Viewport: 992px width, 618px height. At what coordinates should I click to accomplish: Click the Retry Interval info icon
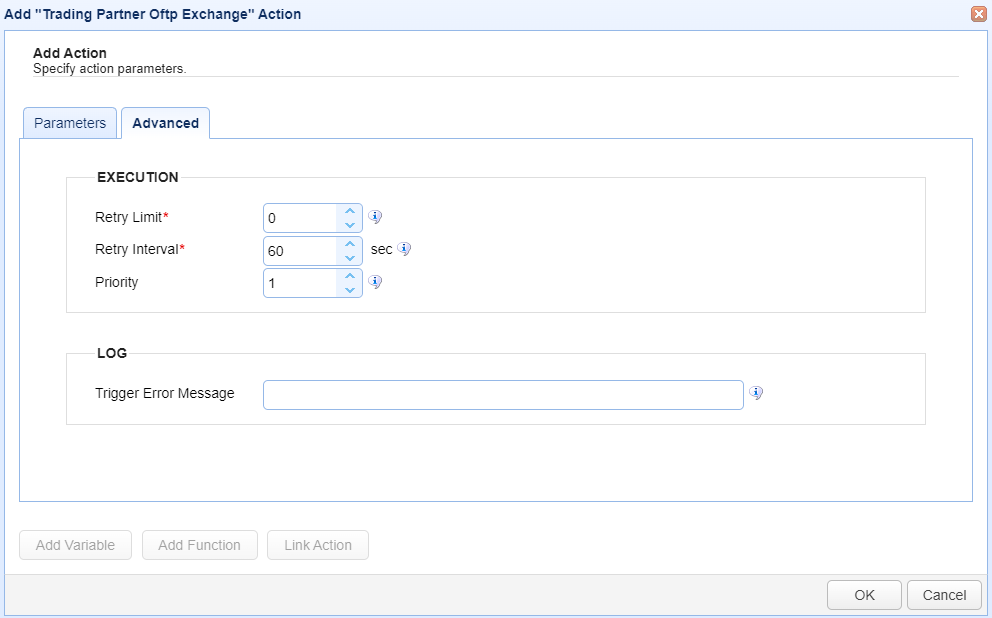(x=405, y=249)
